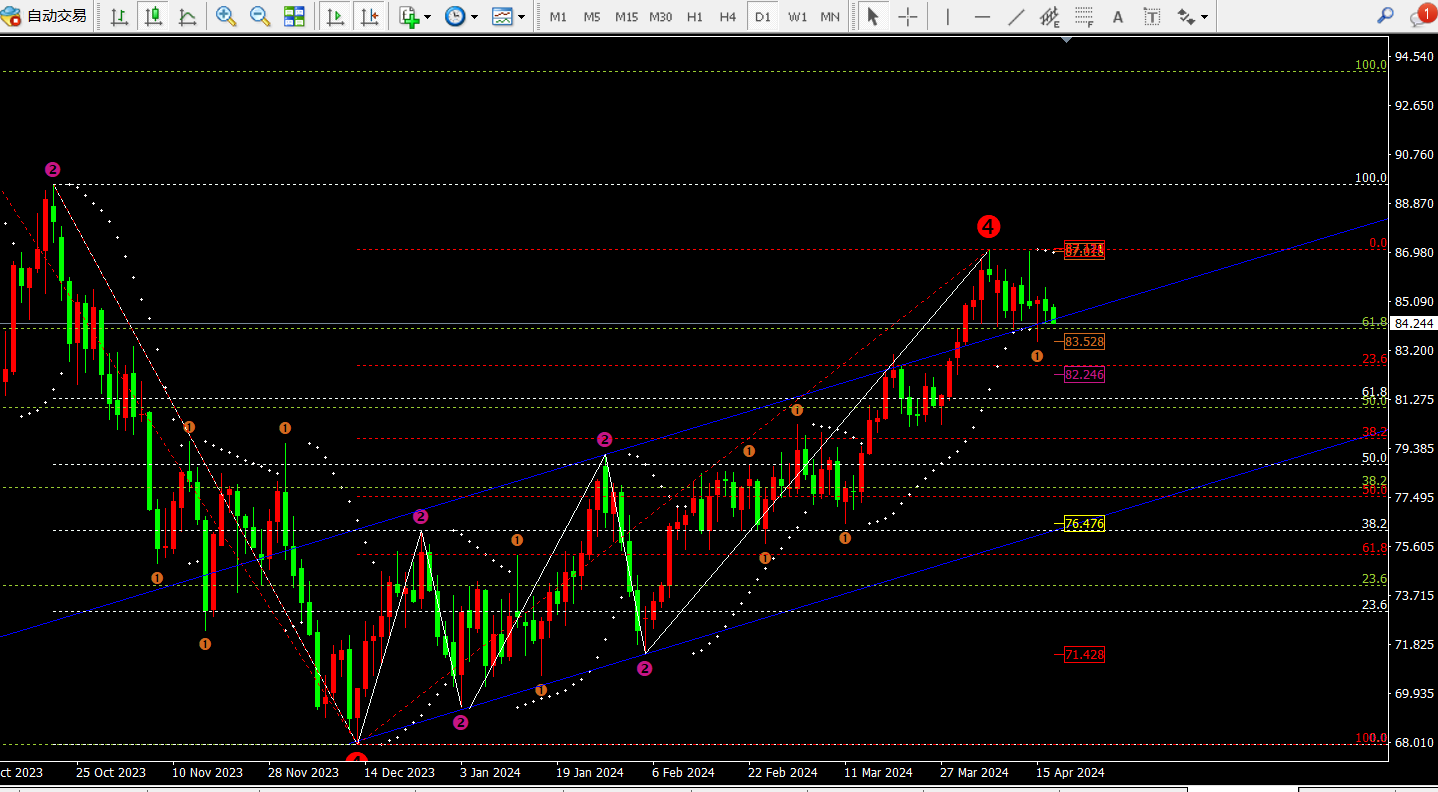Select the crosshair cursor tool

pos(907,16)
